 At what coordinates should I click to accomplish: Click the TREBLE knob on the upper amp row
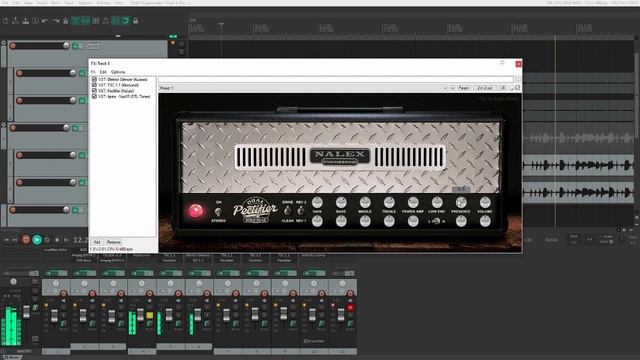tap(389, 202)
